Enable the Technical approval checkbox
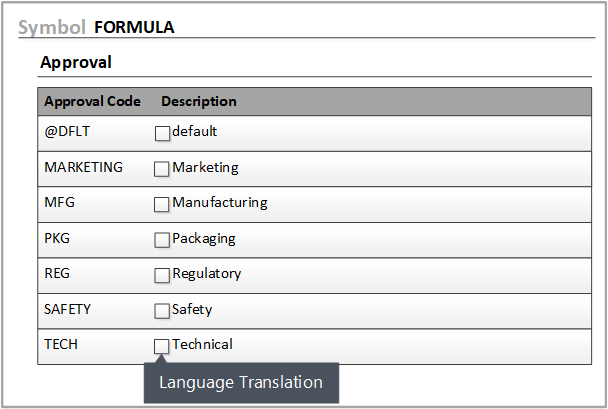This screenshot has width=608, height=409. pos(162,346)
